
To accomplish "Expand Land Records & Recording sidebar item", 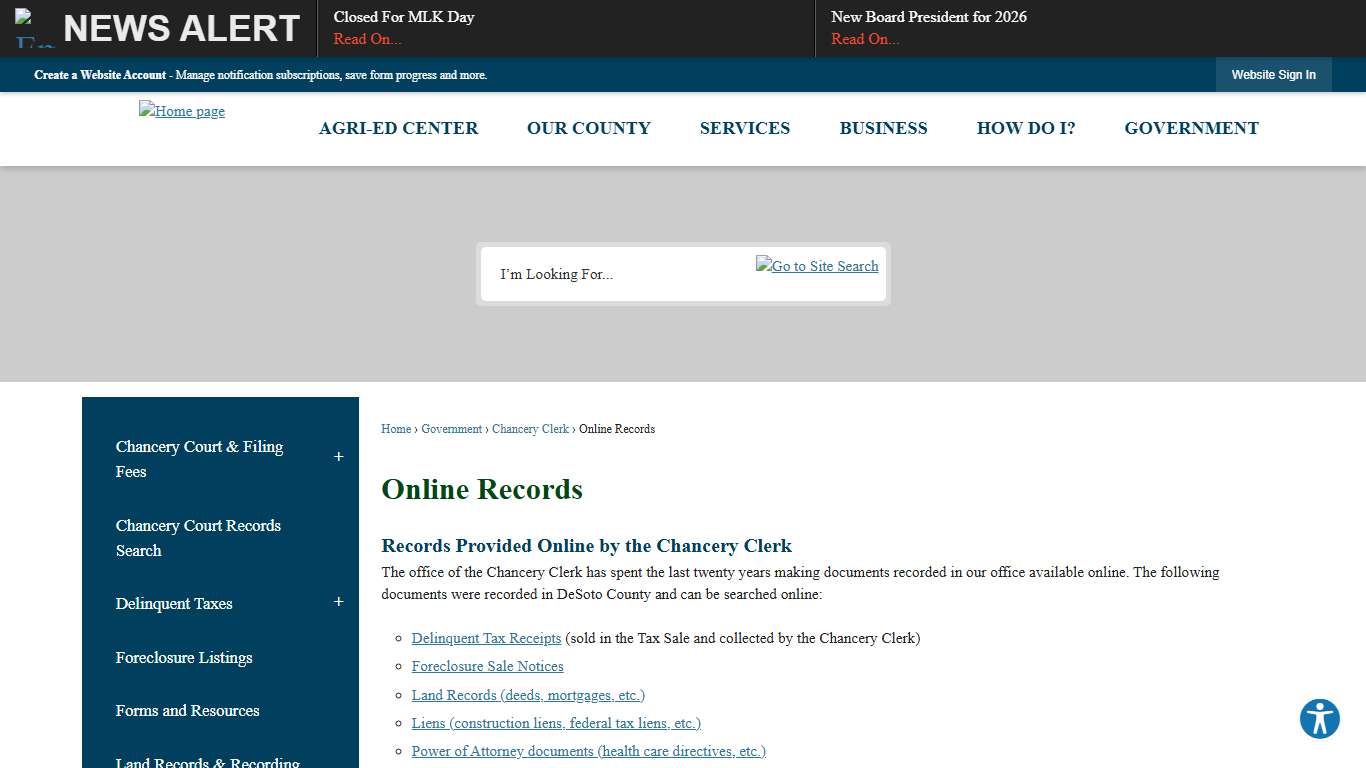I will click(207, 760).
